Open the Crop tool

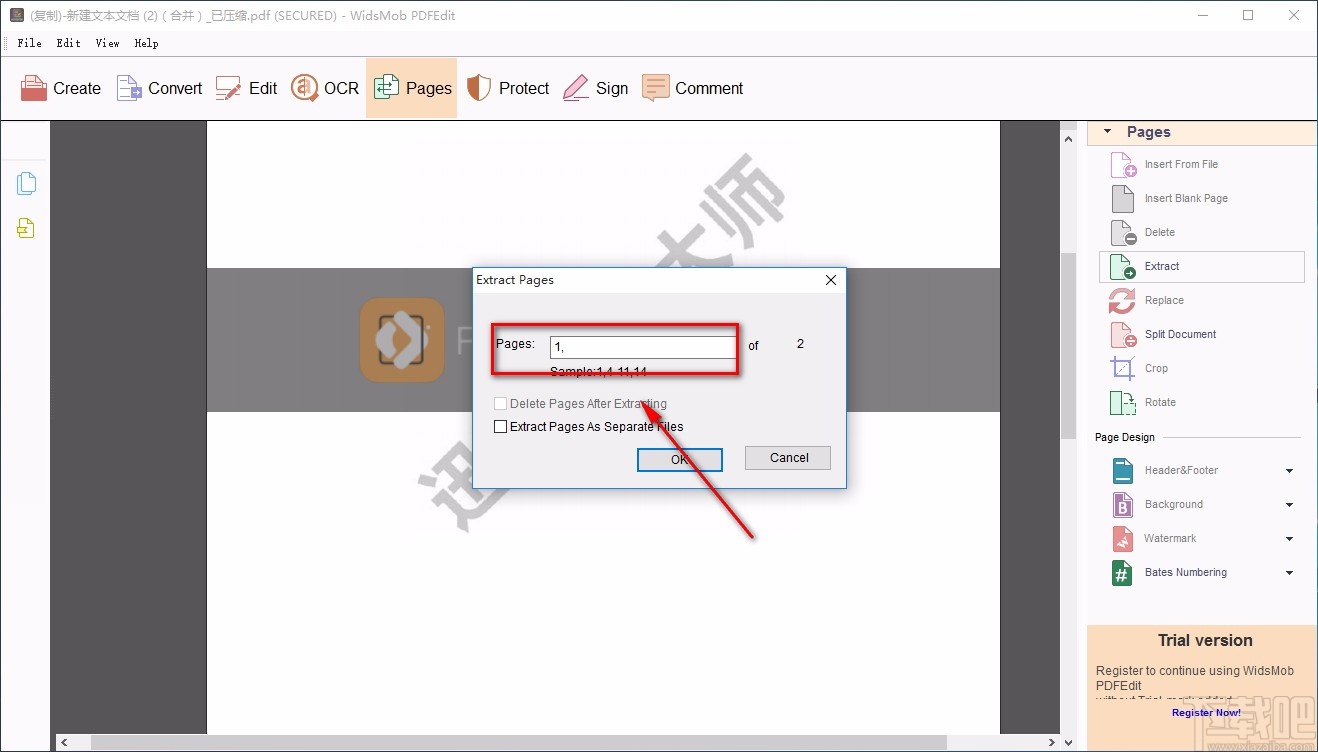click(1155, 368)
